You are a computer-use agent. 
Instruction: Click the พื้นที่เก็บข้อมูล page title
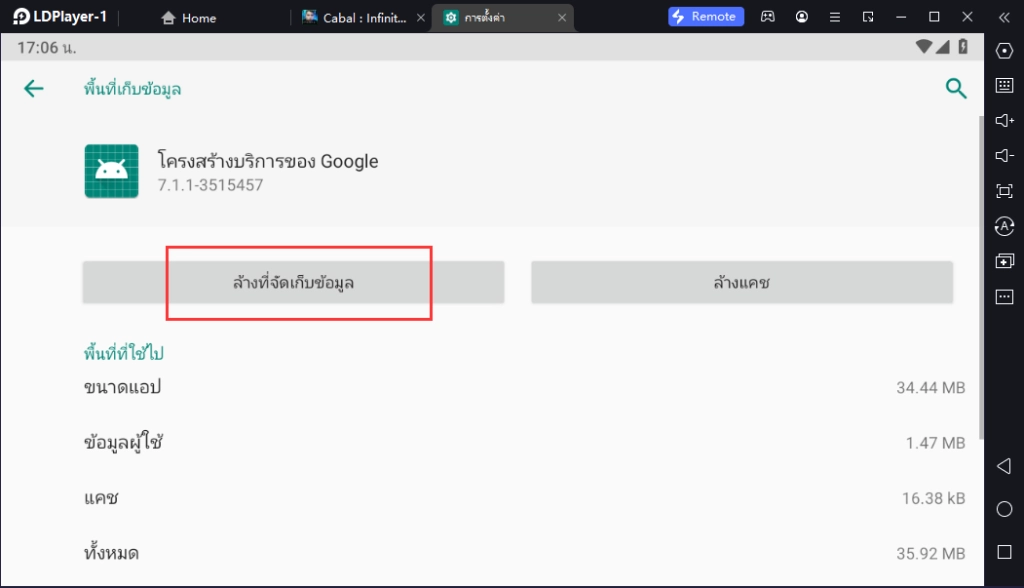click(133, 88)
